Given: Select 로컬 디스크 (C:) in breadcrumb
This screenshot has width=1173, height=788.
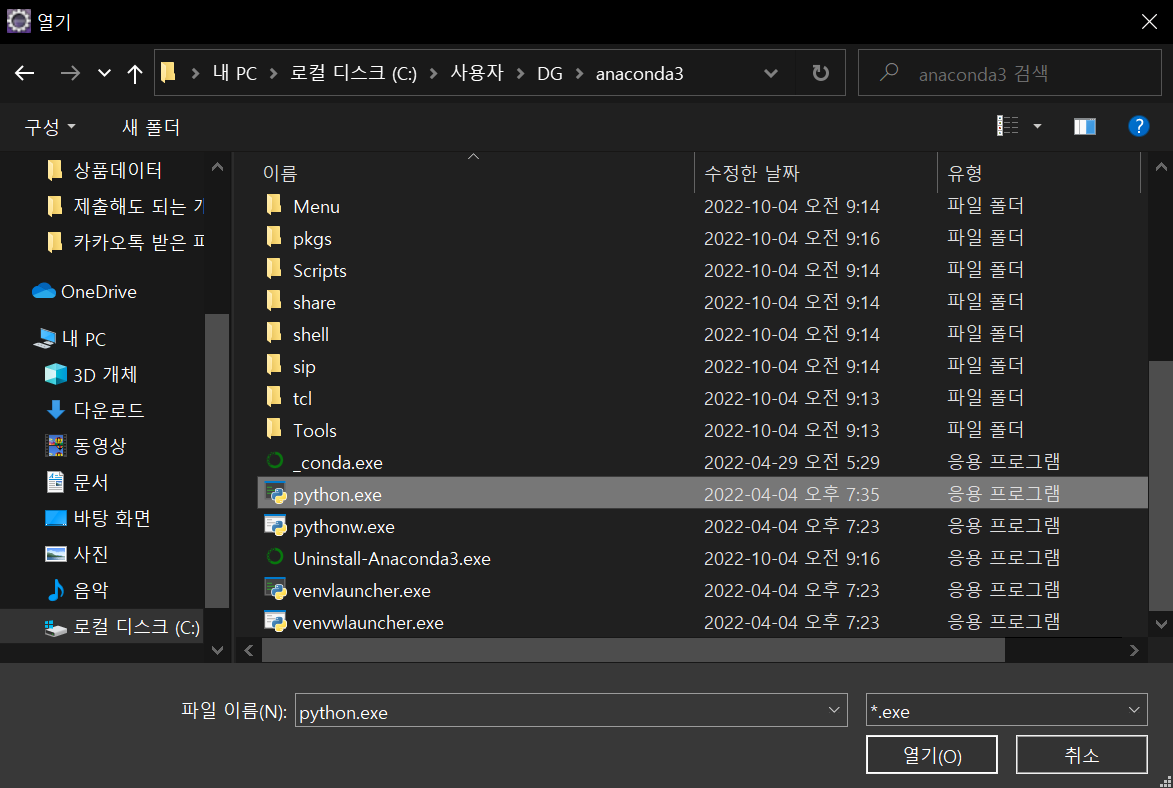Looking at the screenshot, I should point(353,73).
